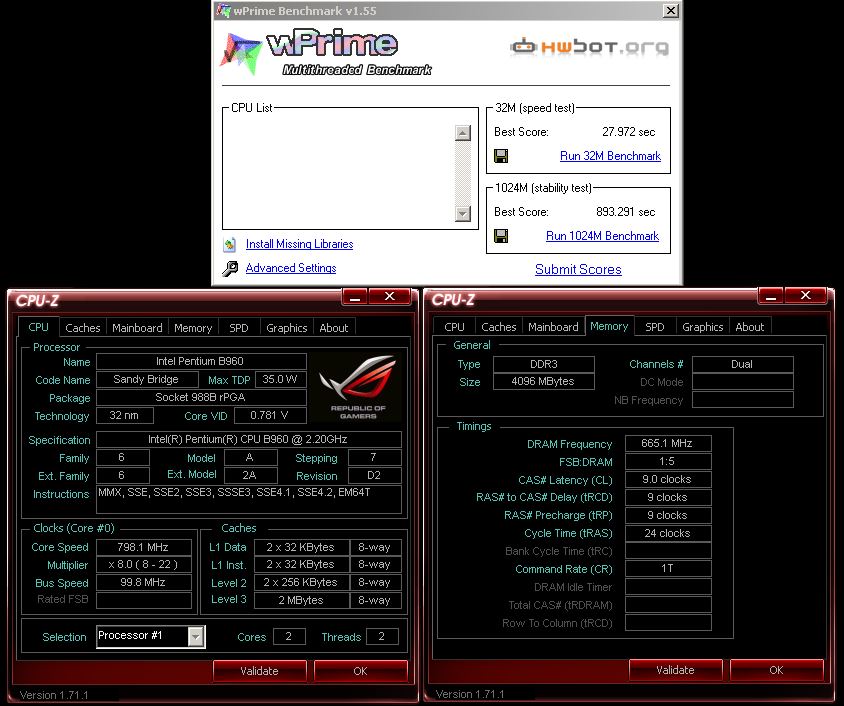Close the left CPU-Z window
This screenshot has width=844, height=706.
390,296
